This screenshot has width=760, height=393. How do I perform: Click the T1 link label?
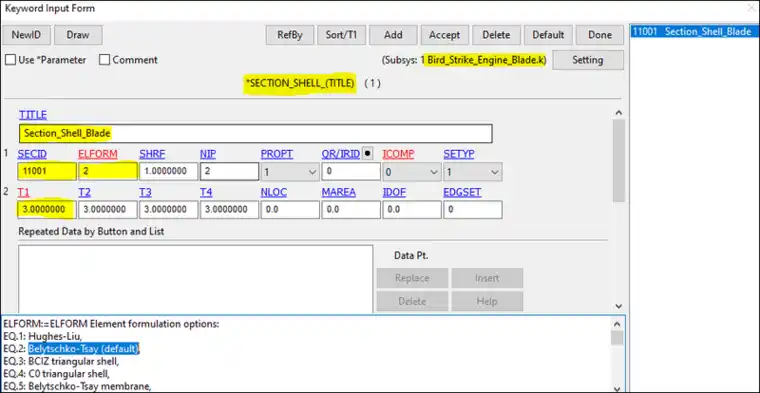coord(24,192)
